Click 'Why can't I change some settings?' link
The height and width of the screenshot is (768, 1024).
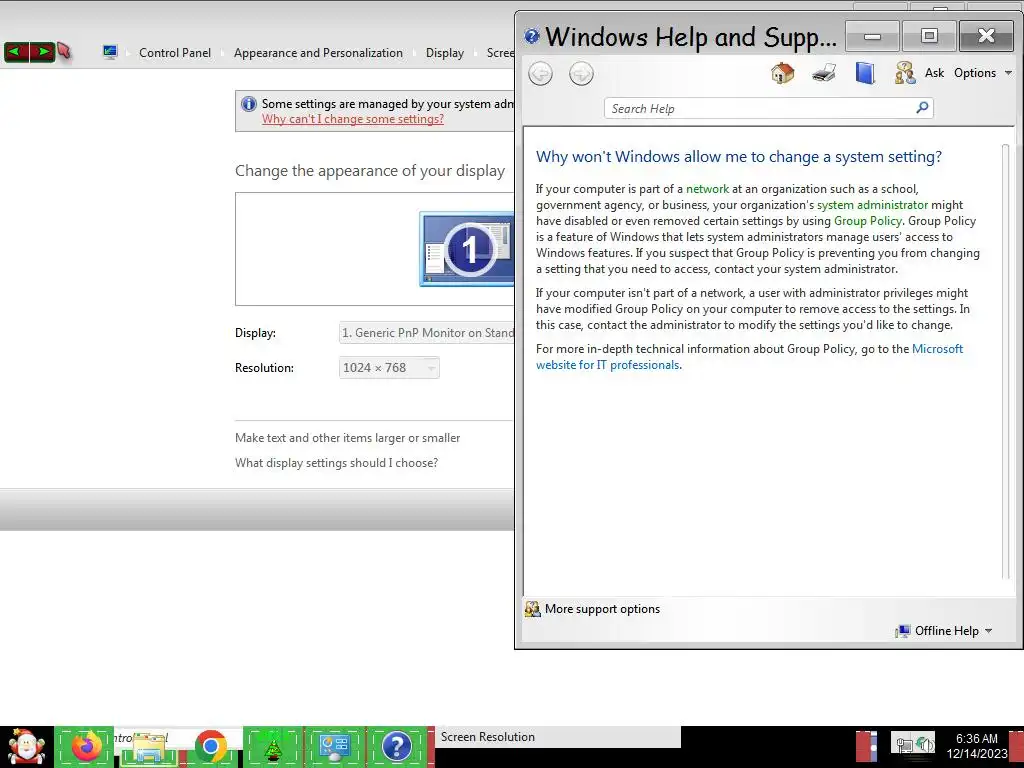pos(353,119)
